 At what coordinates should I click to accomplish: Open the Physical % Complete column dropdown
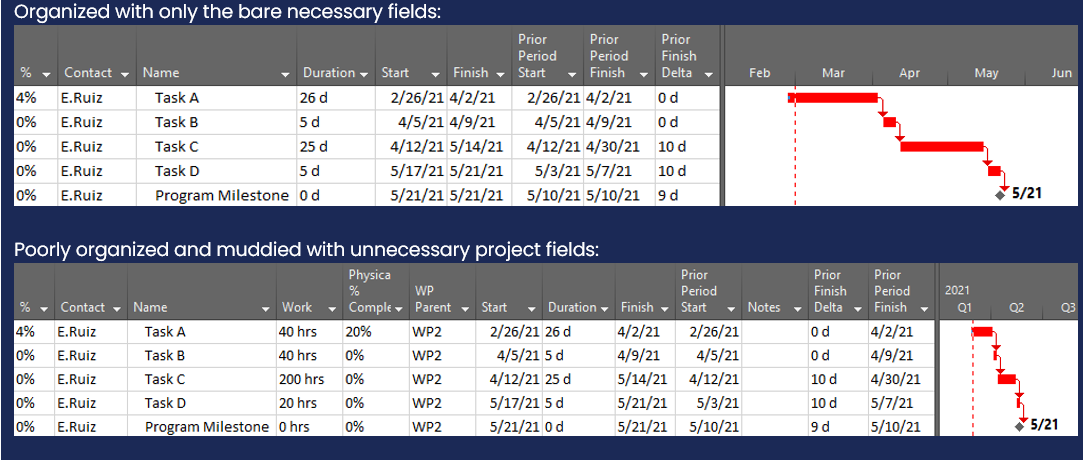point(398,308)
